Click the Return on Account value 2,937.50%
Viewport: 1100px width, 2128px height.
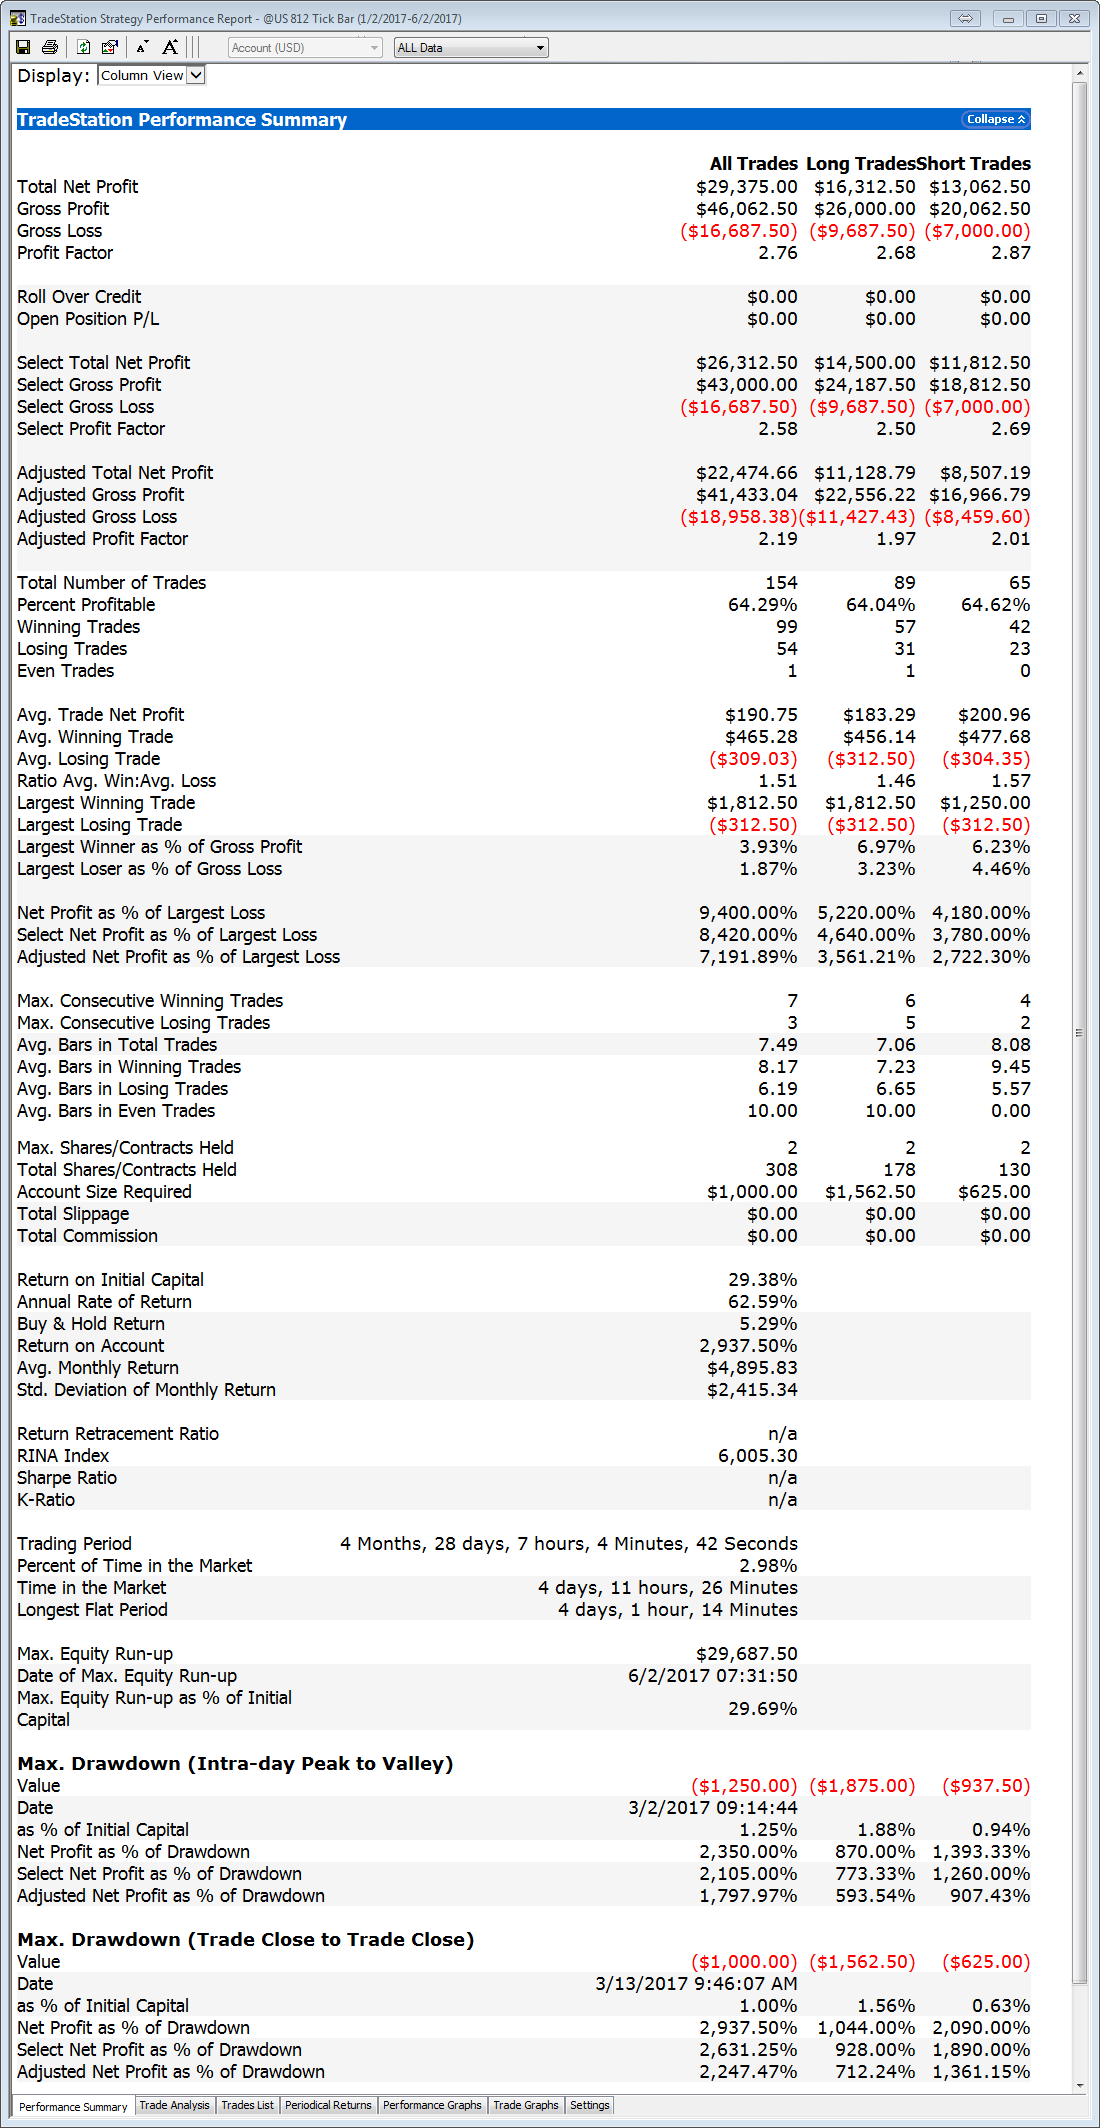coord(749,1346)
